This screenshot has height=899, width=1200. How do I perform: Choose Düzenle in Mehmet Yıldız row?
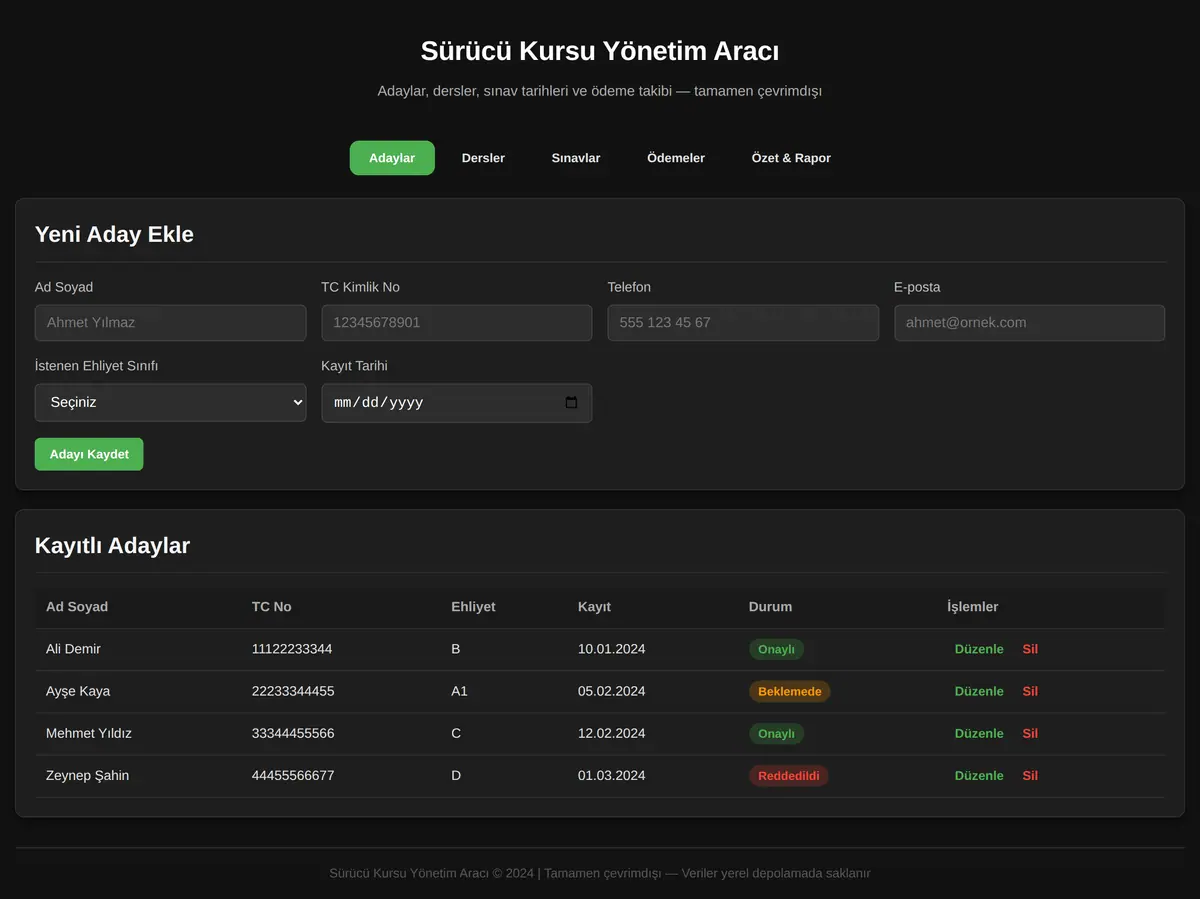(x=979, y=733)
